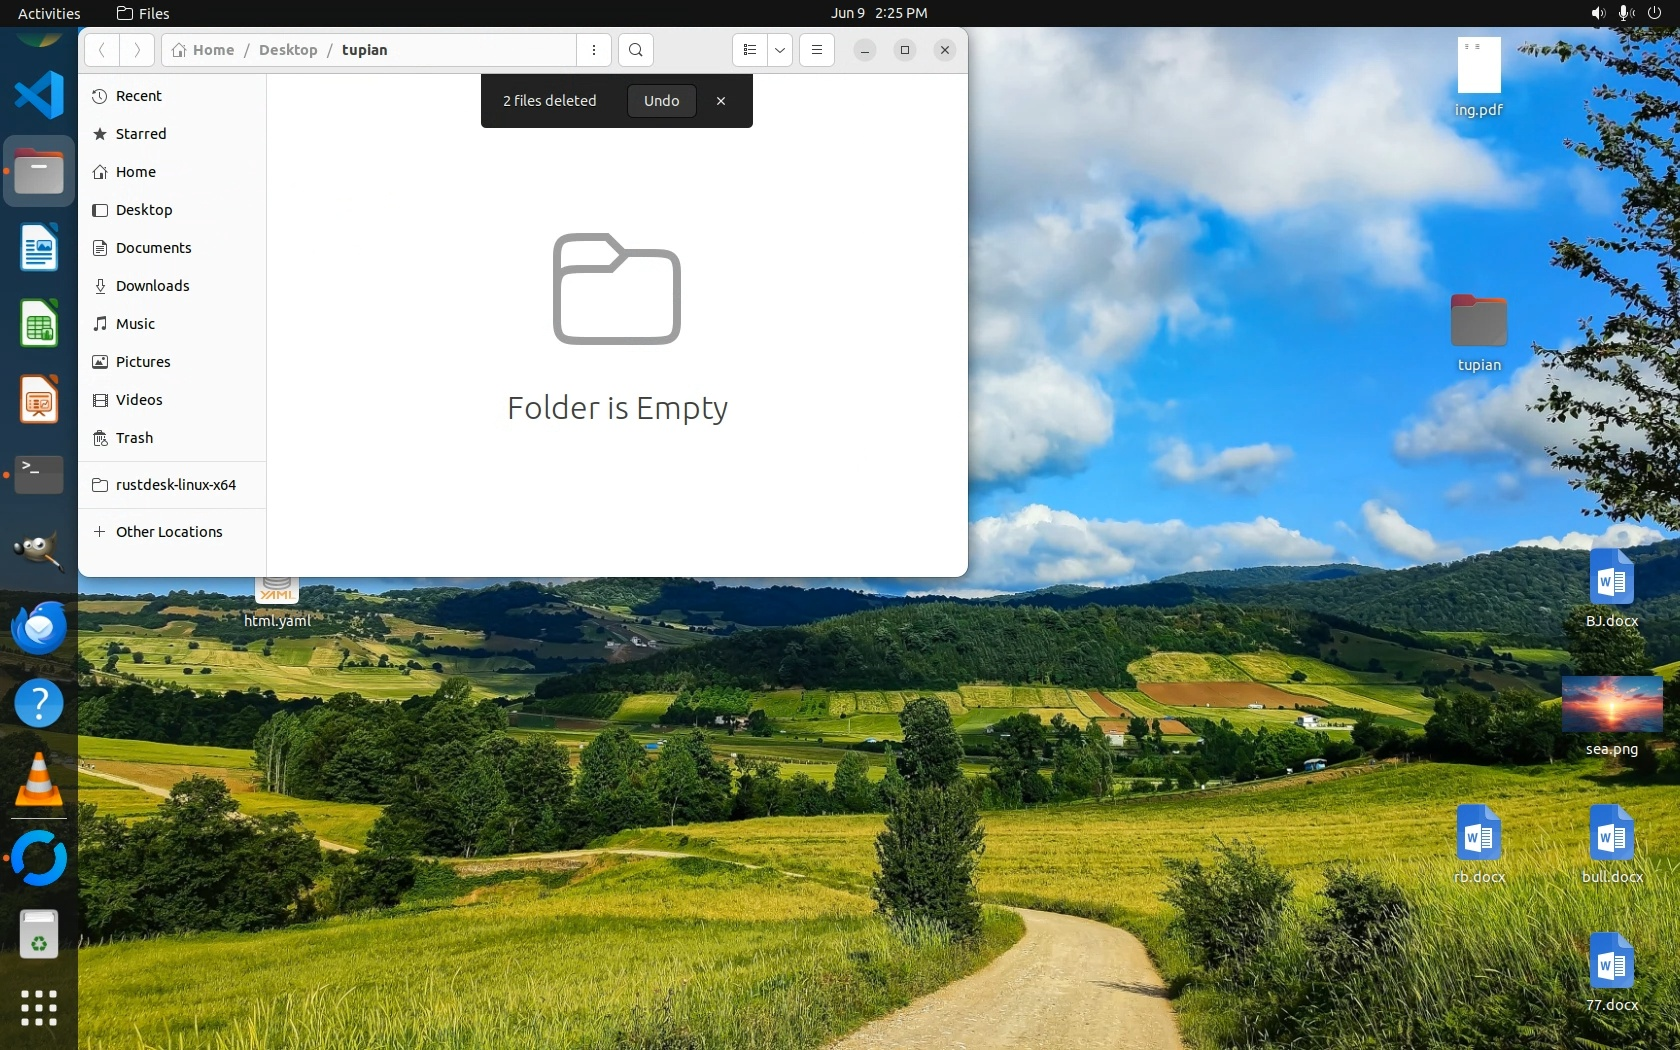Click the search icon in Files toolbar

(x=635, y=50)
